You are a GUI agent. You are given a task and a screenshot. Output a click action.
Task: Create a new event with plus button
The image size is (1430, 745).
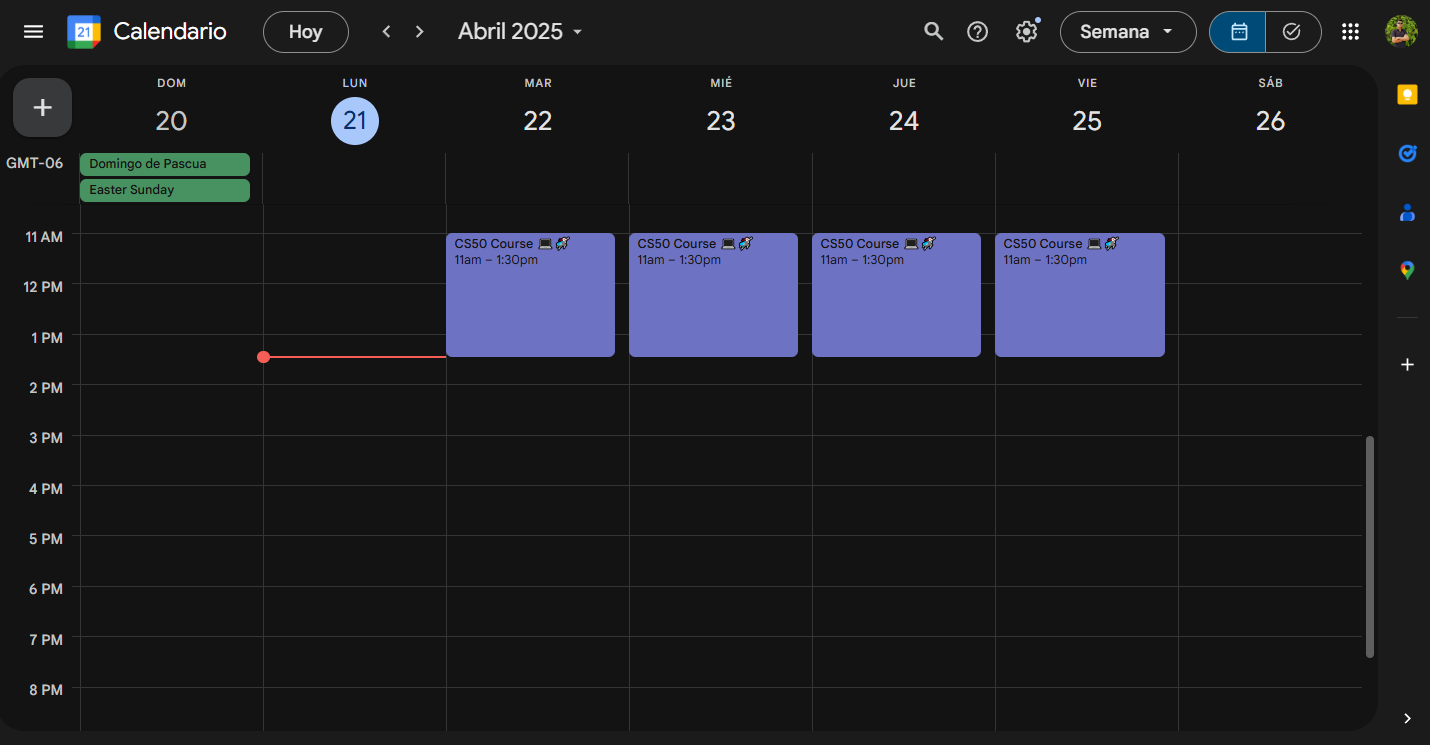click(42, 107)
